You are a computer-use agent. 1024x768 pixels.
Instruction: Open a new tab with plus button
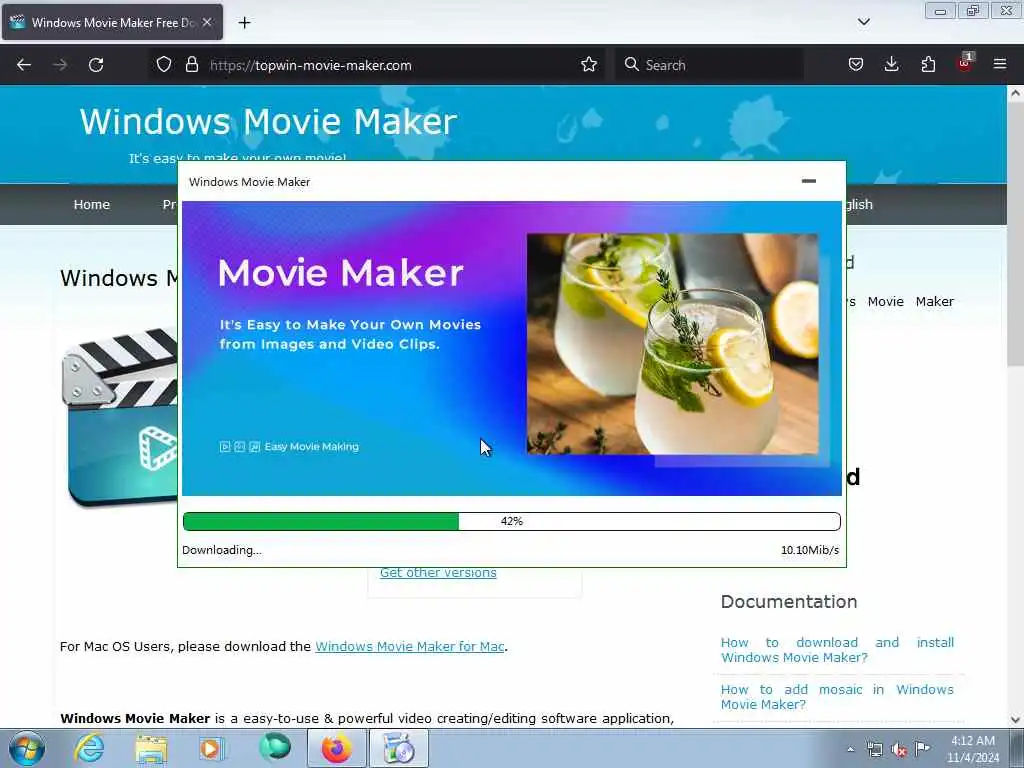pyautogui.click(x=244, y=23)
